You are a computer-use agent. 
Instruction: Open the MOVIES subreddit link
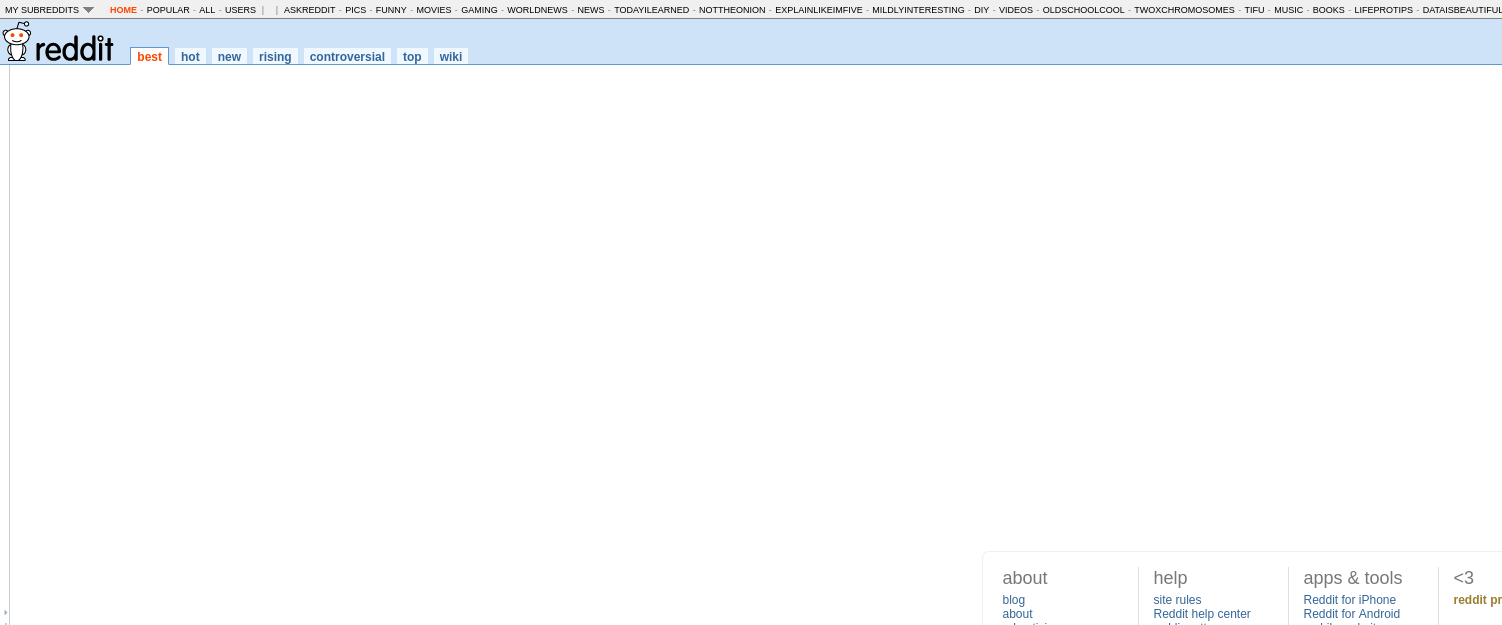pyautogui.click(x=434, y=10)
